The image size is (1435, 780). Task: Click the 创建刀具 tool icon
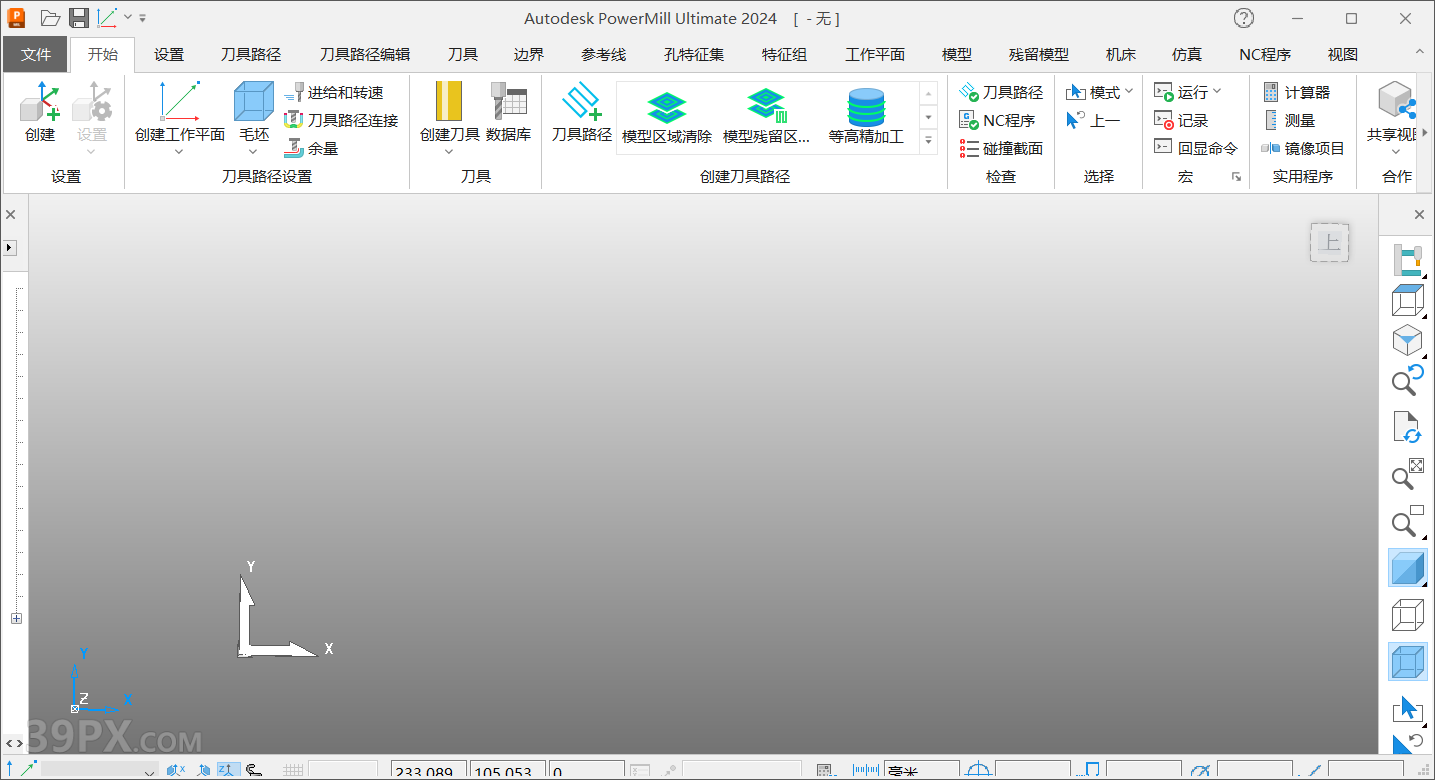(x=449, y=112)
